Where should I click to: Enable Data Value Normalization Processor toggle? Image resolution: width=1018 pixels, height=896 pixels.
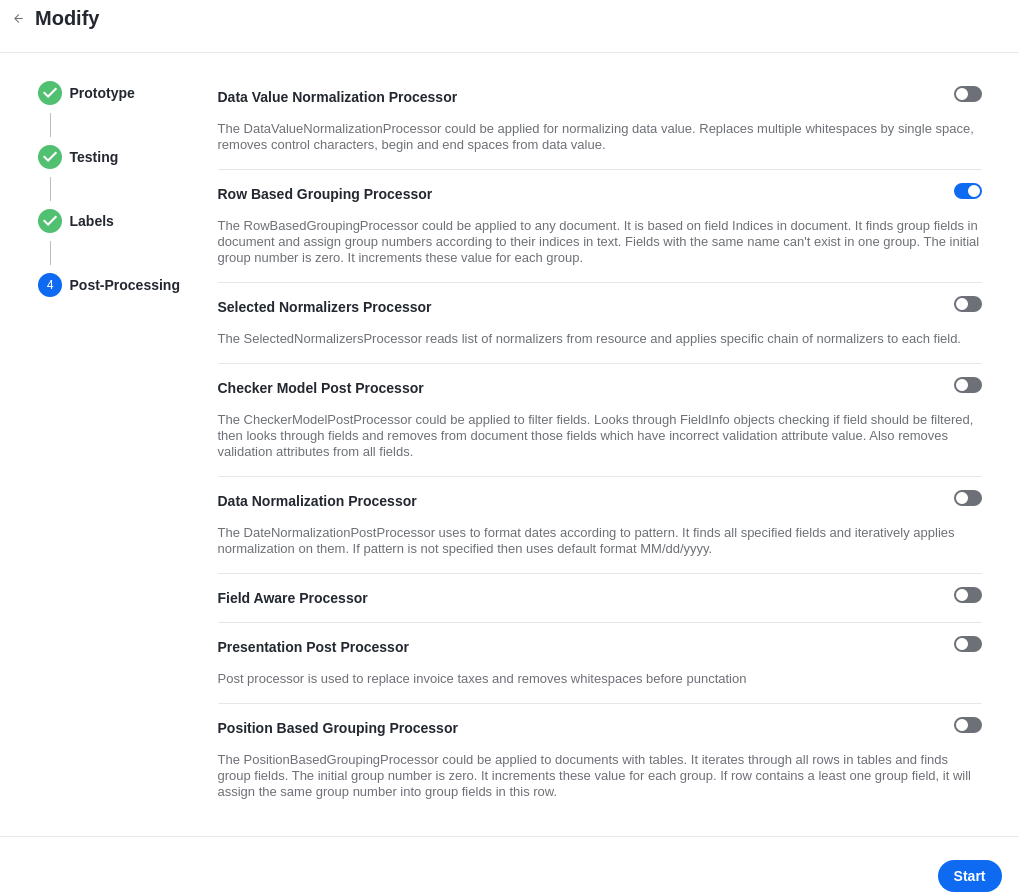[967, 94]
